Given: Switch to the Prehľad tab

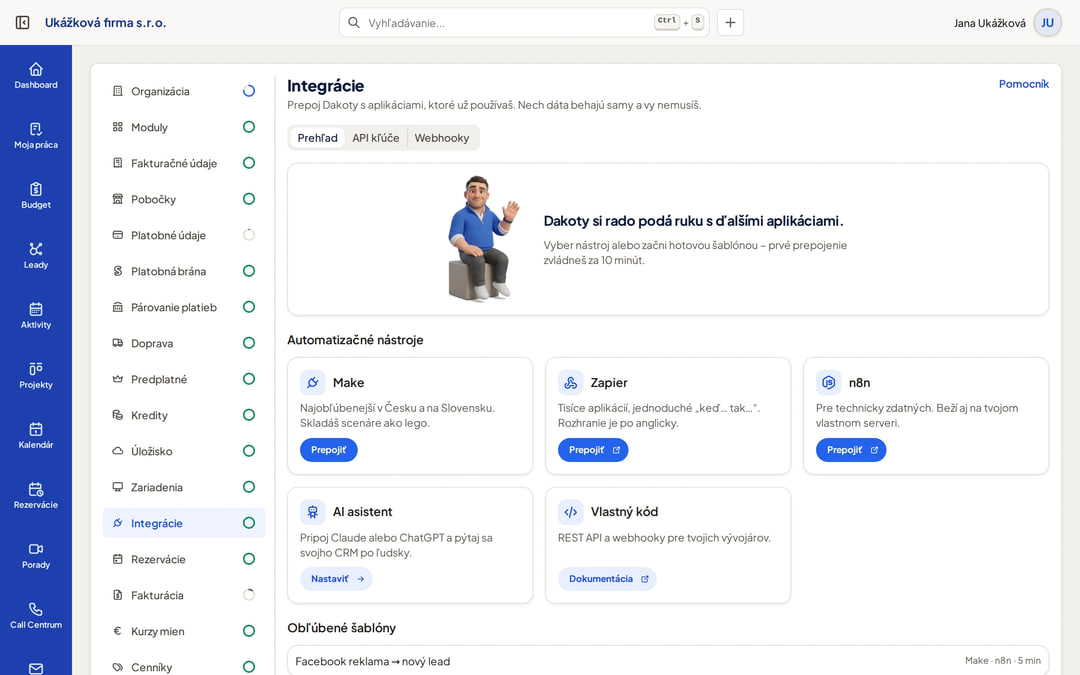Looking at the screenshot, I should 318,138.
